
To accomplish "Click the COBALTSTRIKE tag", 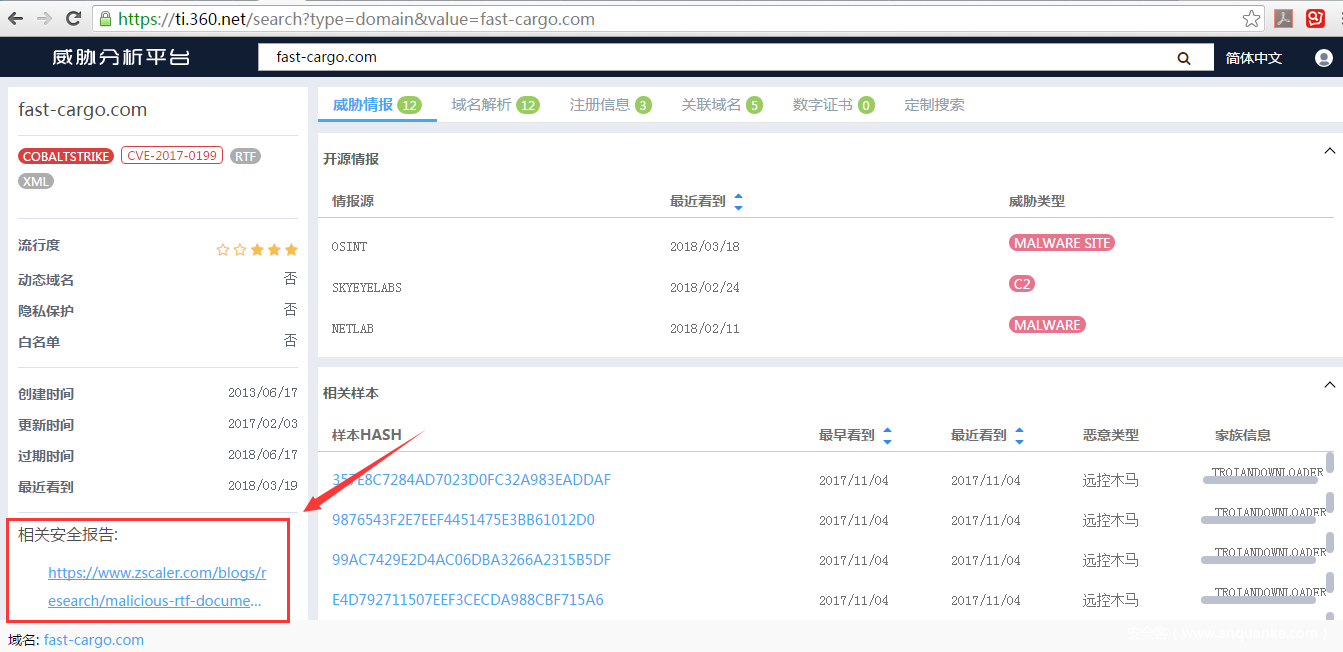I will [66, 156].
